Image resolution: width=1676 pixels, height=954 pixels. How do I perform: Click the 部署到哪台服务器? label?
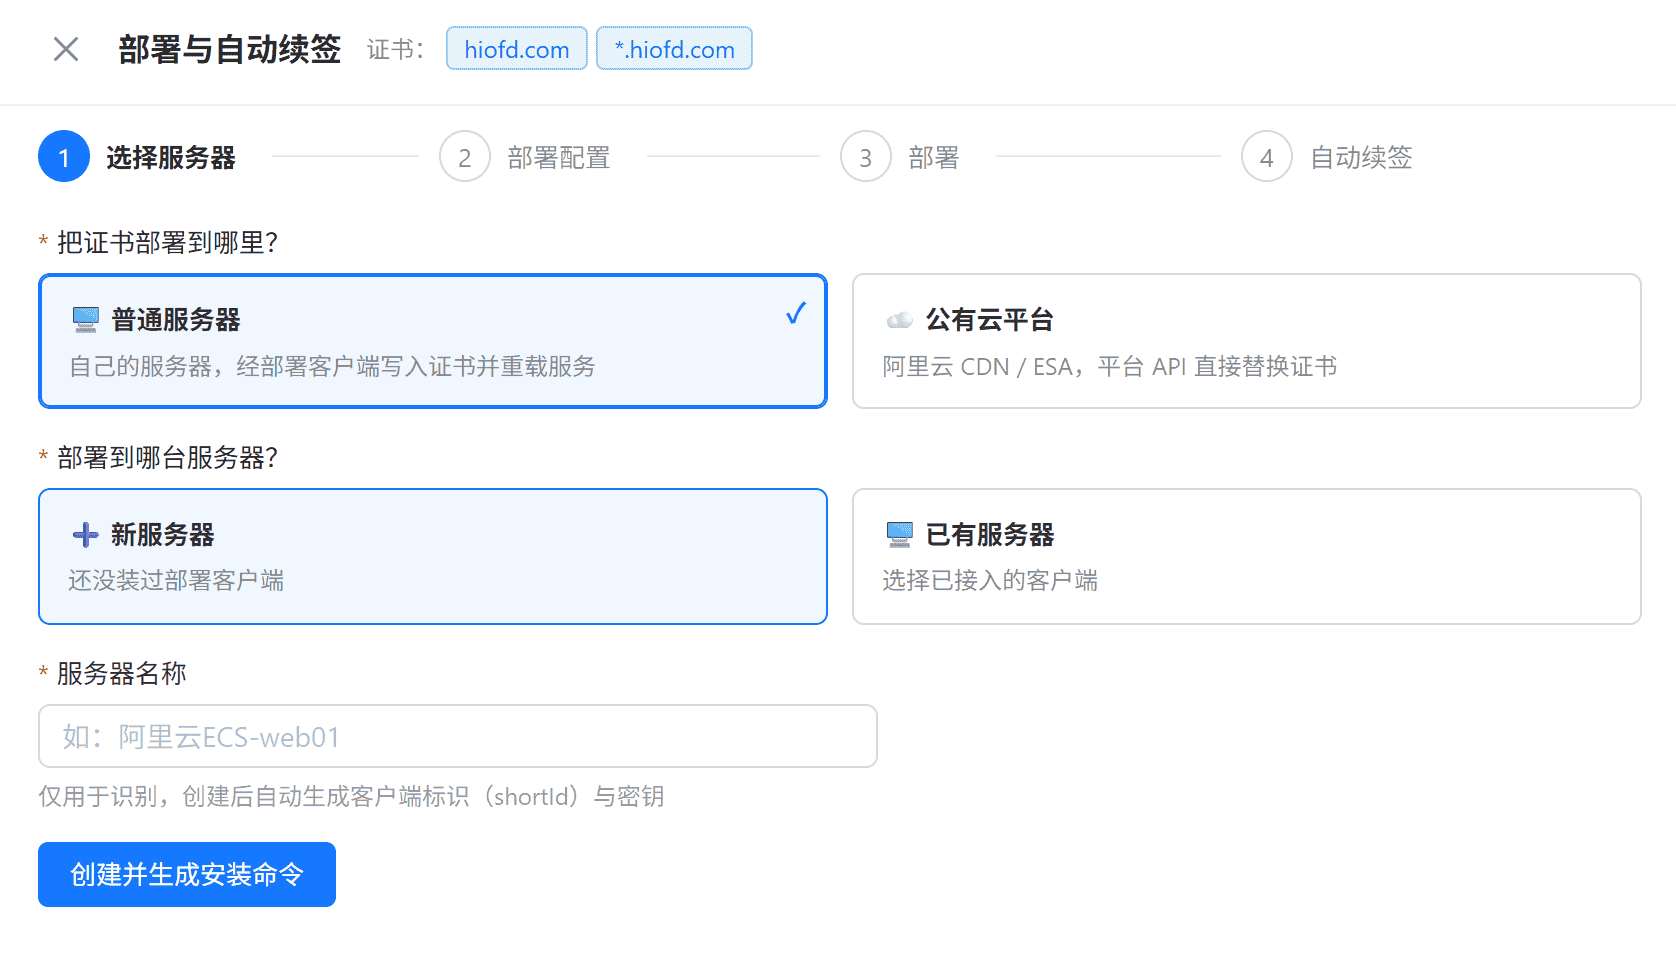point(168,458)
